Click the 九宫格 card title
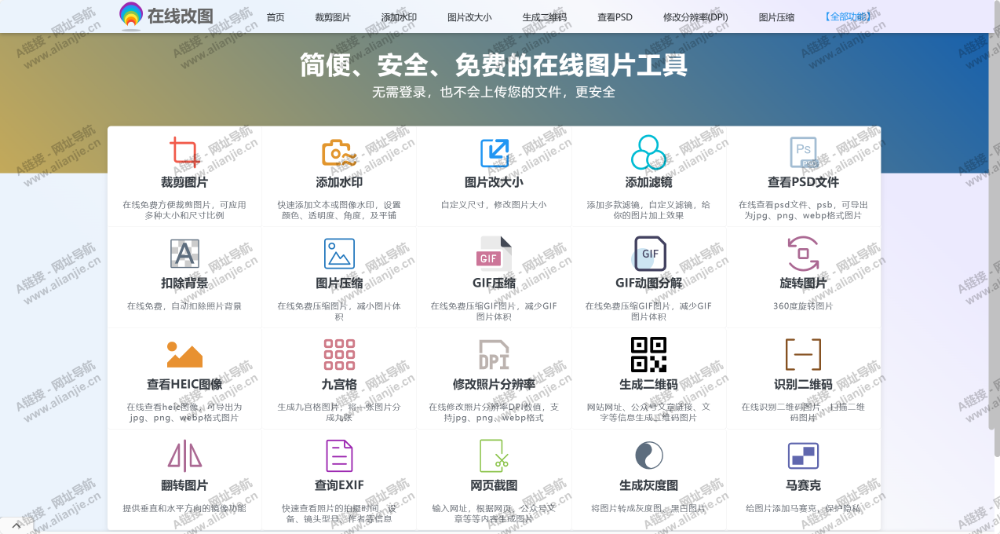This screenshot has height=534, width=1000. [339, 385]
